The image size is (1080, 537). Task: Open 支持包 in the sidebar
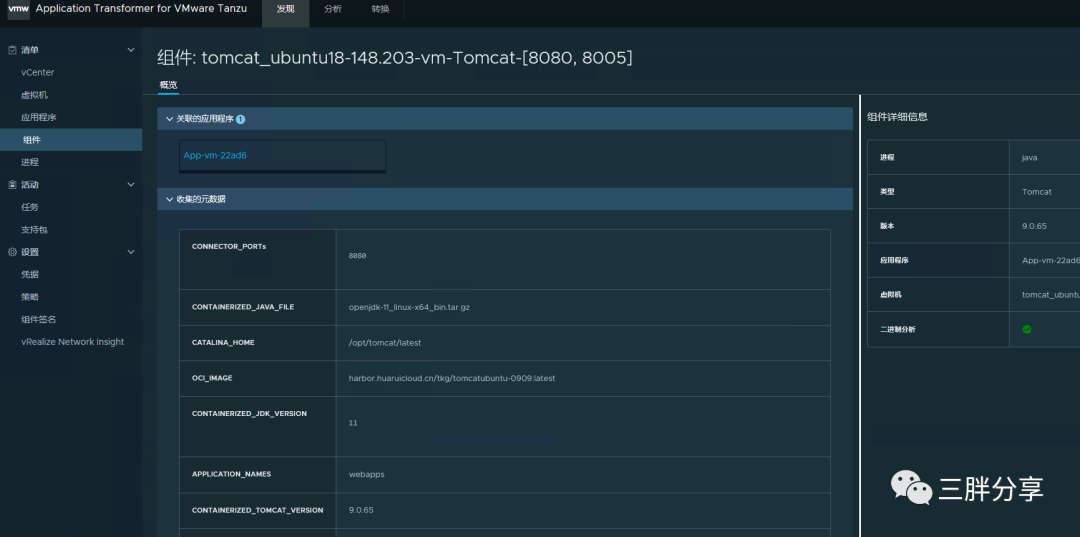(x=34, y=230)
